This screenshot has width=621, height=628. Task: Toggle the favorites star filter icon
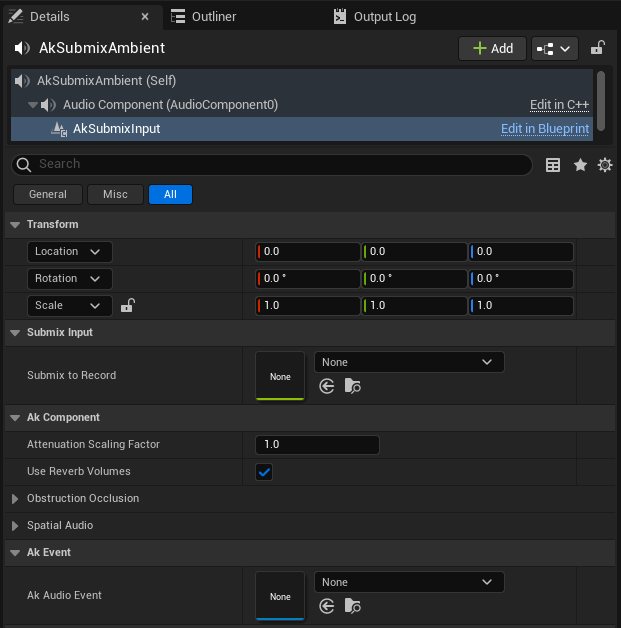(x=580, y=165)
